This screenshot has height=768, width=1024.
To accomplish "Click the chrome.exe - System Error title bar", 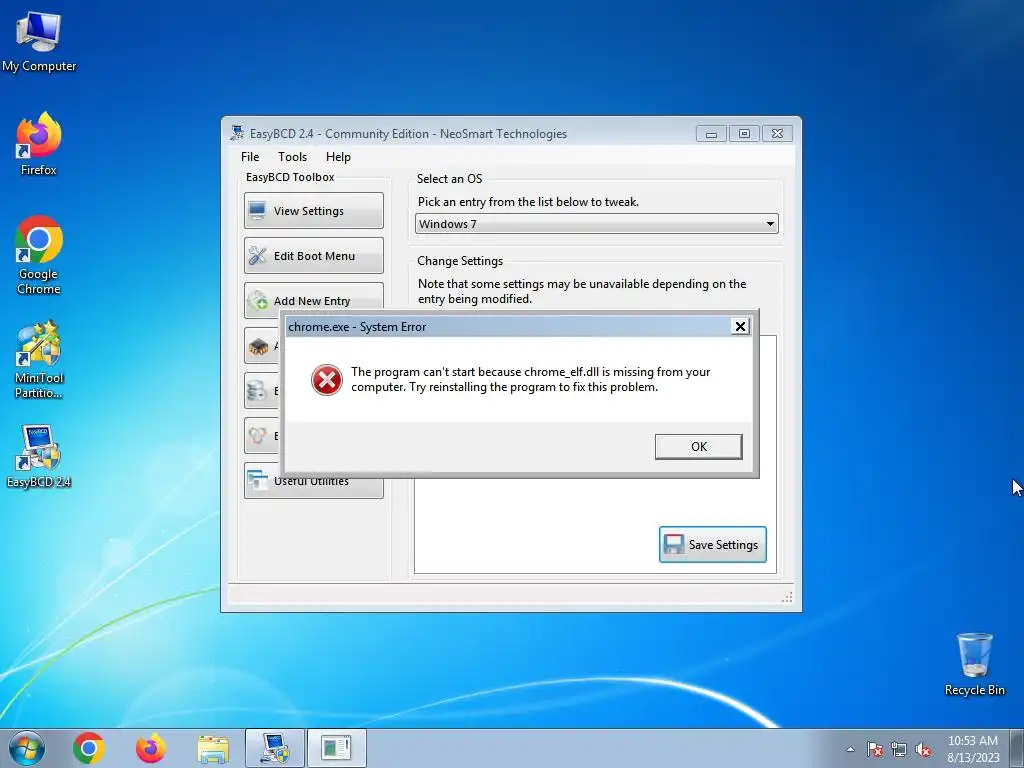I will [508, 327].
